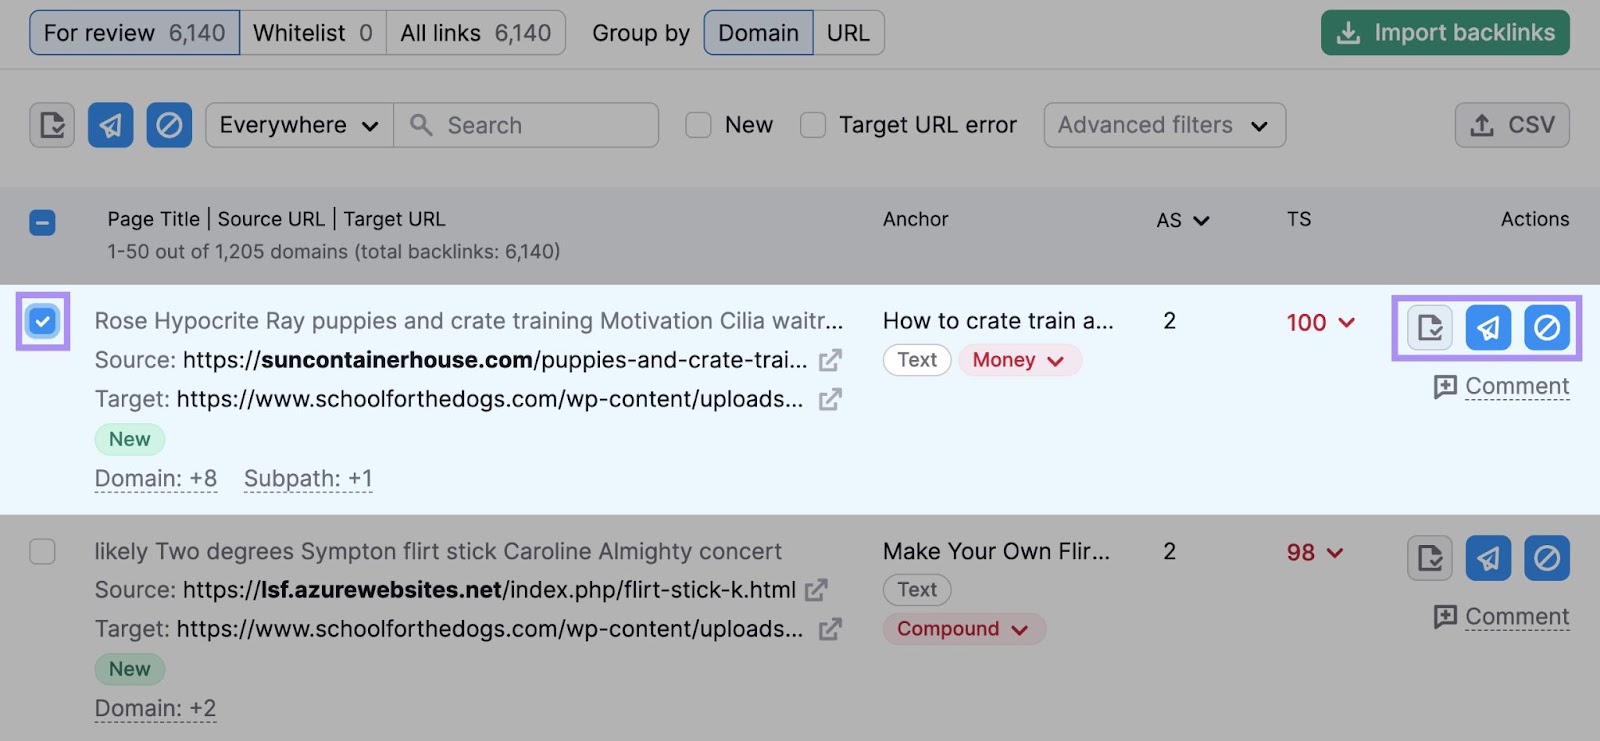Send suncontainerhouse.com row to Remove list
The image size is (1600, 741).
point(1488,327)
